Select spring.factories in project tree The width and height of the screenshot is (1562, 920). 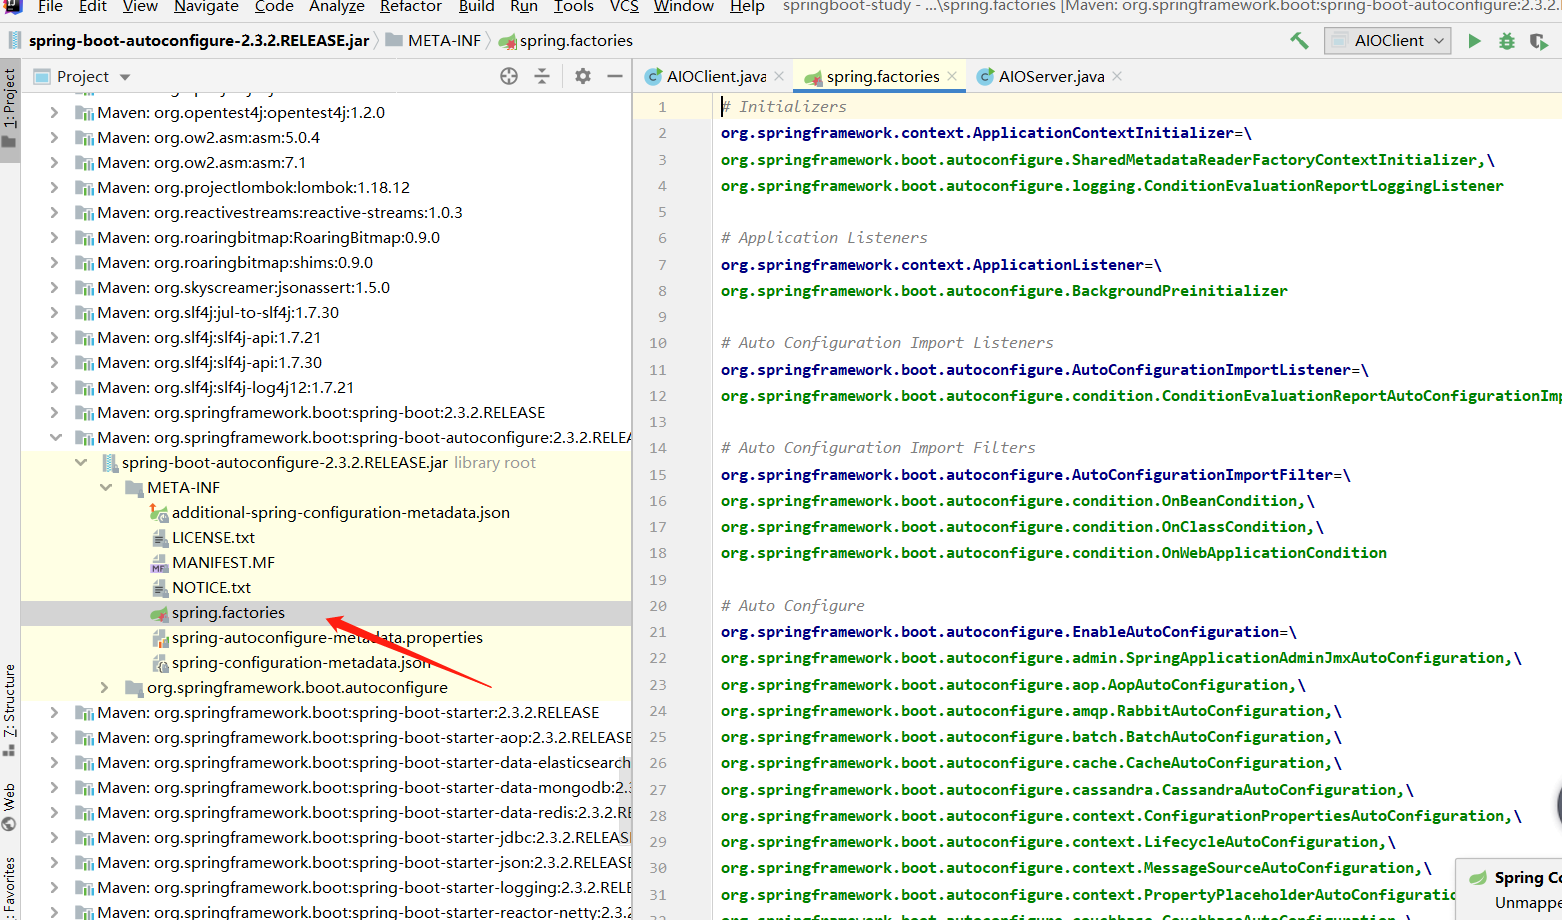(228, 613)
